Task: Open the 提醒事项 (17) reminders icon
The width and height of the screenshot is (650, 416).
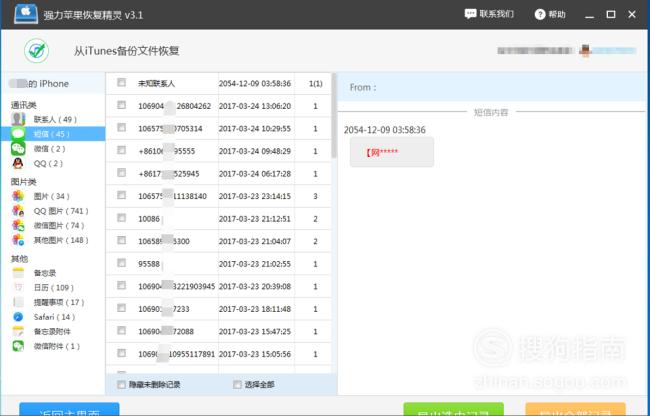Action: tap(18, 302)
